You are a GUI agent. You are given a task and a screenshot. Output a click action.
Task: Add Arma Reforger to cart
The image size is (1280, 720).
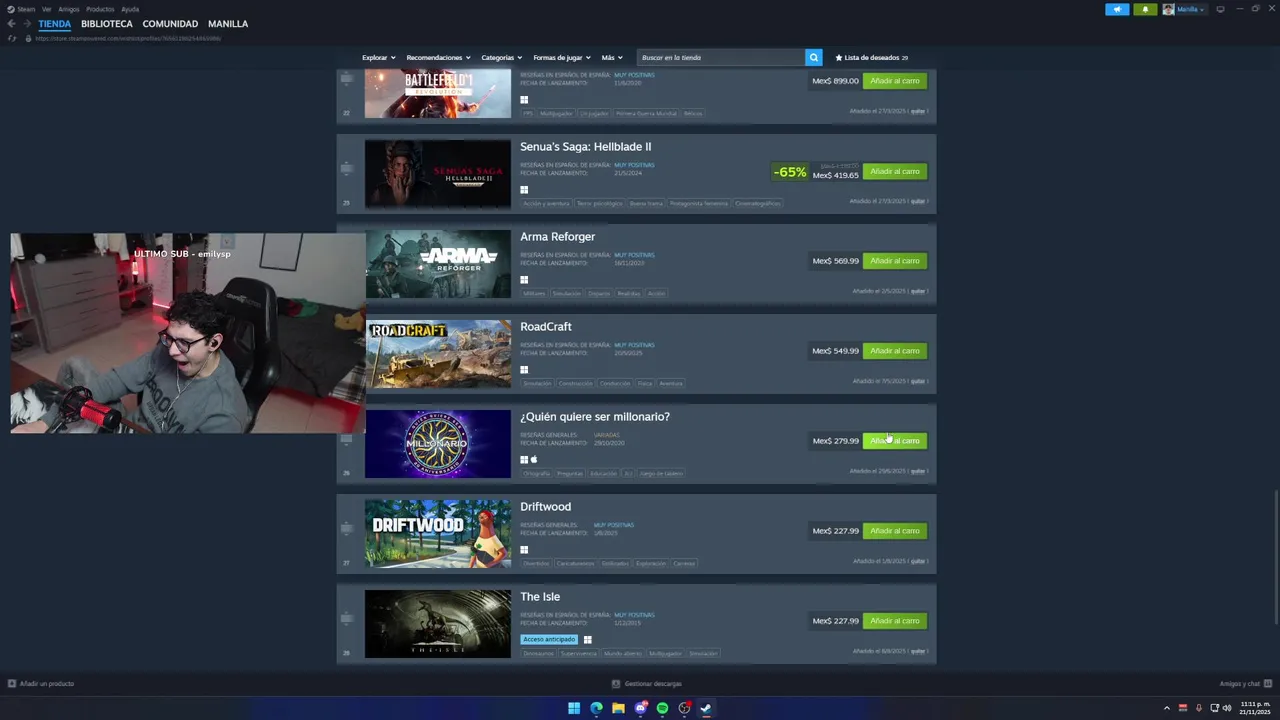[x=895, y=261]
